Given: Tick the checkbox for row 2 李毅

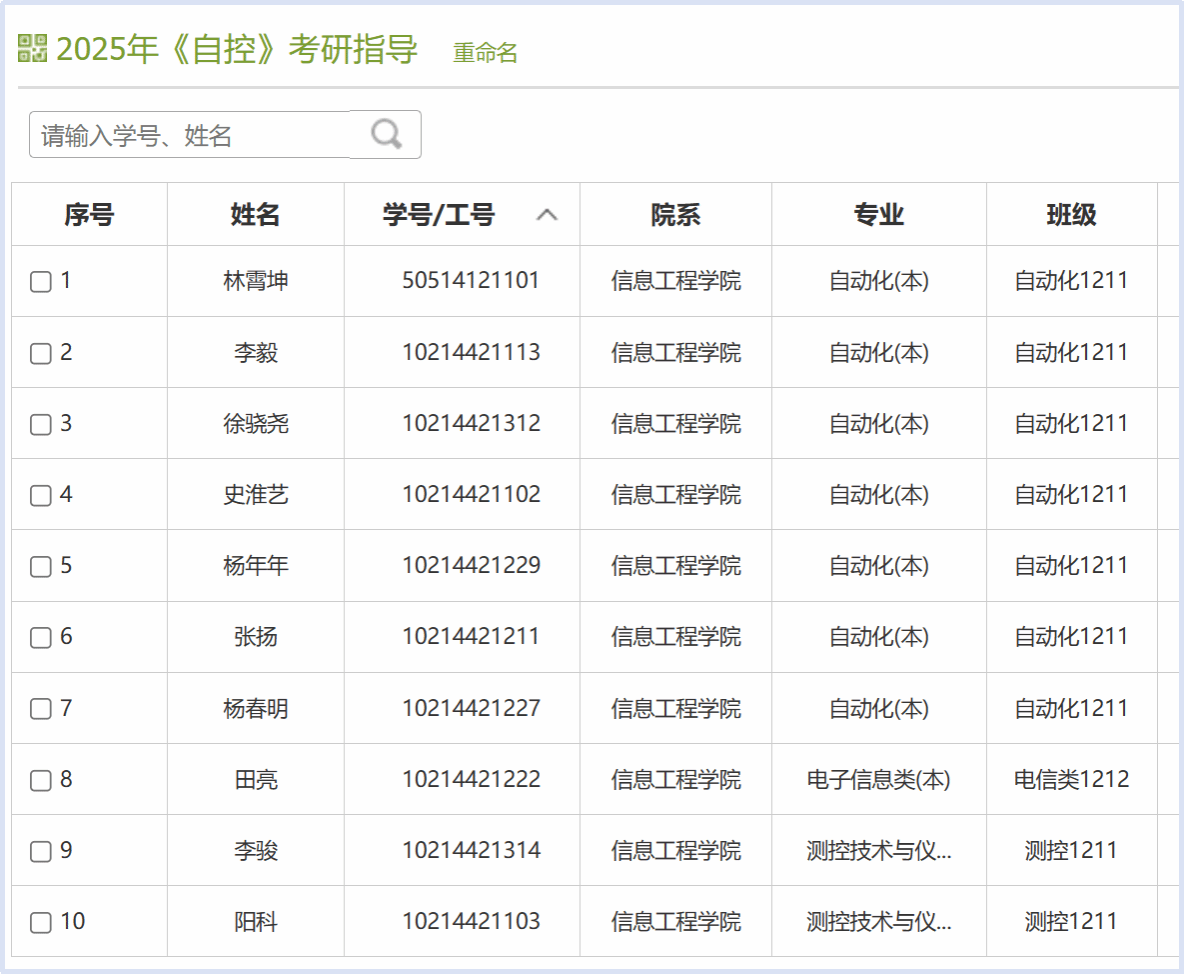Looking at the screenshot, I should tap(40, 353).
